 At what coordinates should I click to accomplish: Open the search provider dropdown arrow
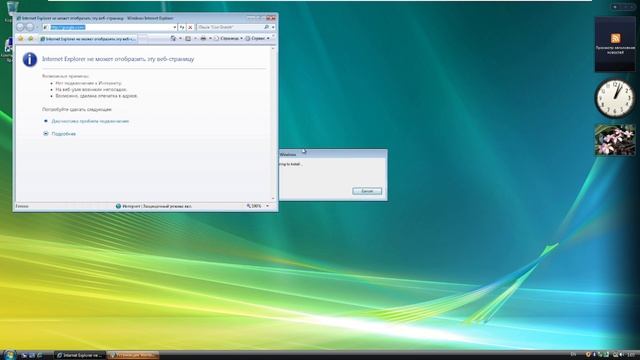[x=273, y=27]
